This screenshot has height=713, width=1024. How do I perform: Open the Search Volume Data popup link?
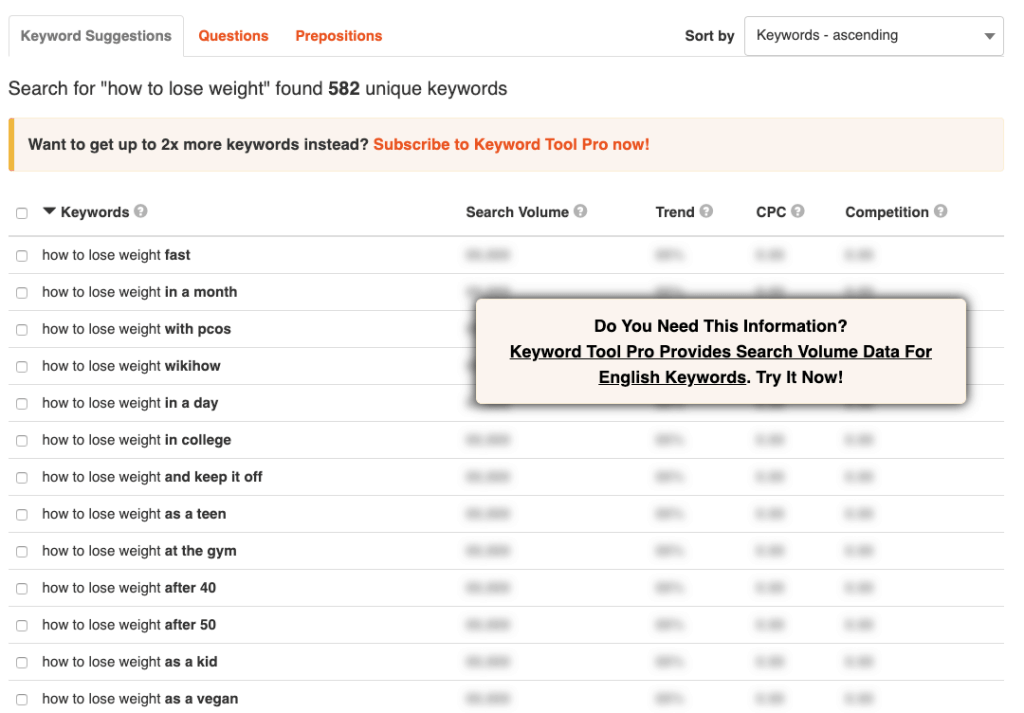[720, 352]
